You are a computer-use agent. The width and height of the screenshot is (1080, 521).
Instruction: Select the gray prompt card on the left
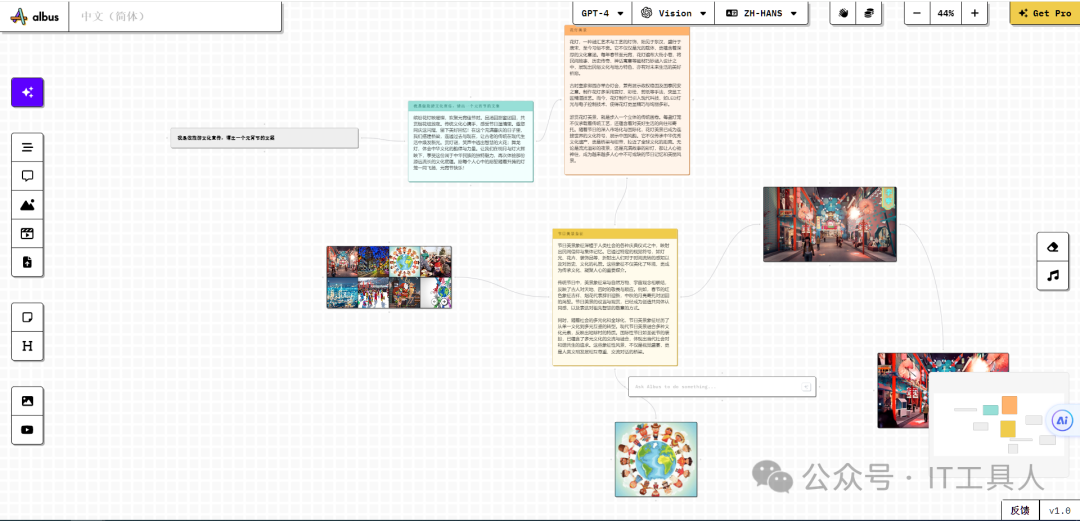pyautogui.click(x=265, y=138)
